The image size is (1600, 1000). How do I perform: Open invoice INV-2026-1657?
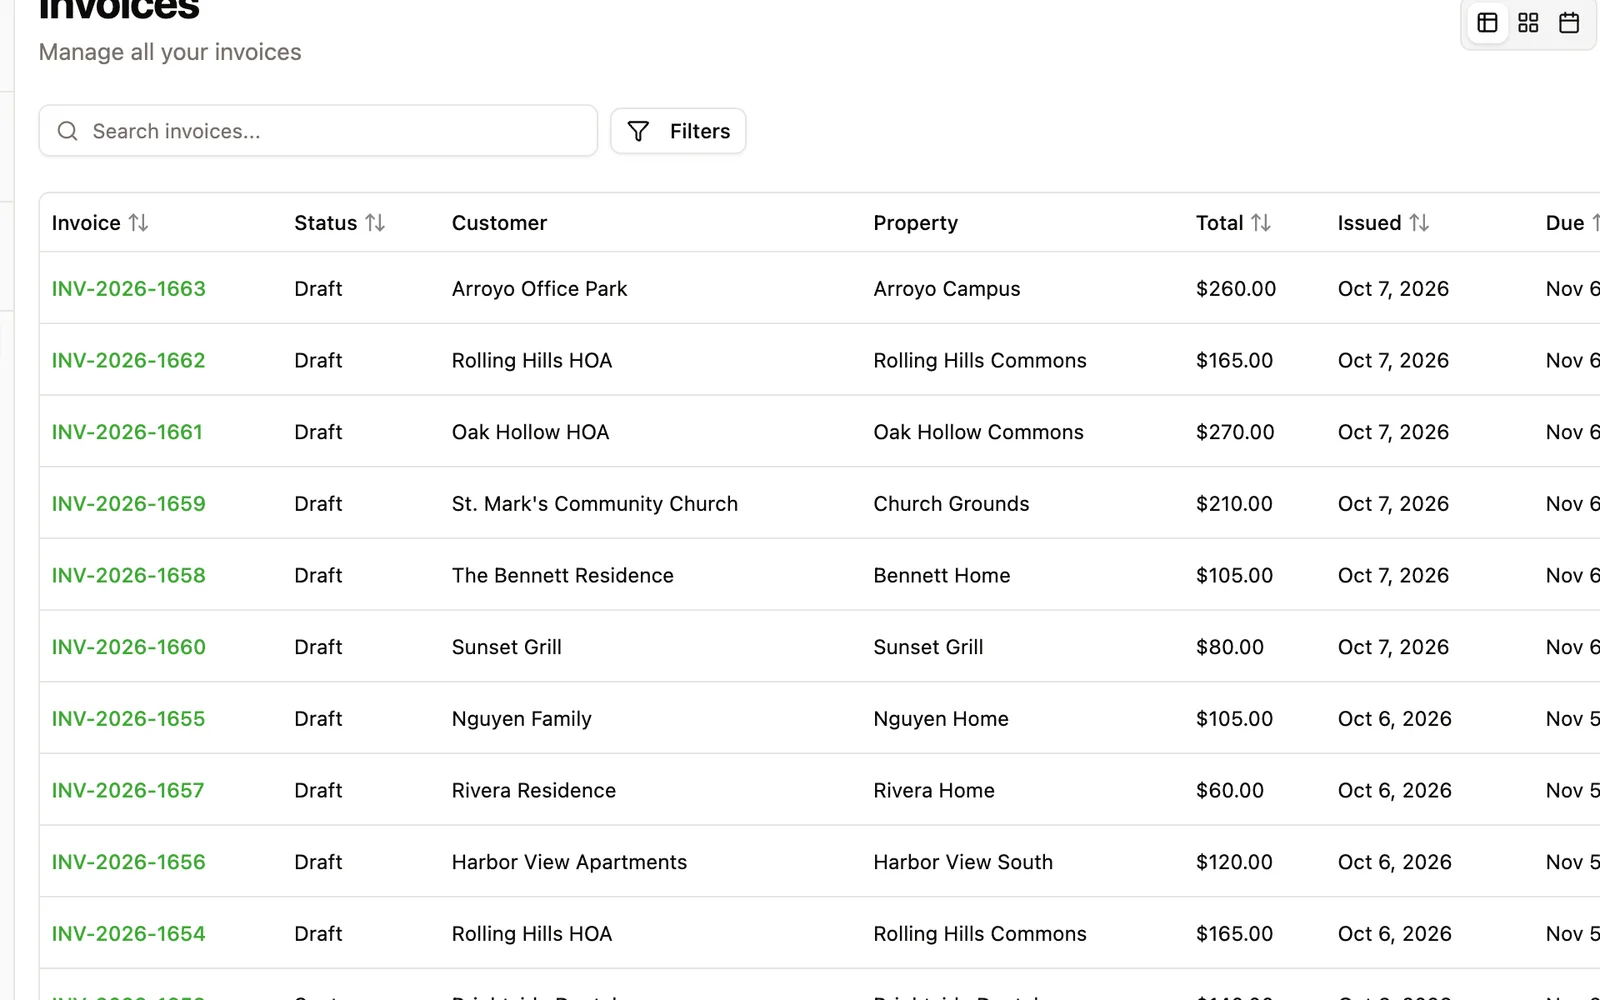pos(128,791)
